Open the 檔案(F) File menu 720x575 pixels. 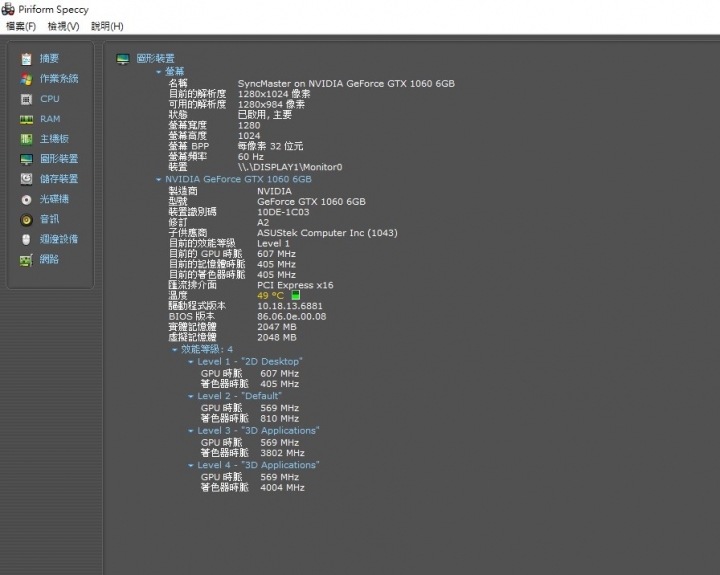point(21,26)
